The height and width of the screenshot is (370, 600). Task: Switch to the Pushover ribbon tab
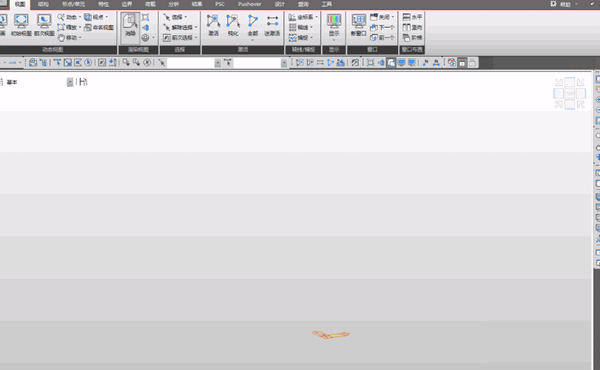(x=249, y=4)
